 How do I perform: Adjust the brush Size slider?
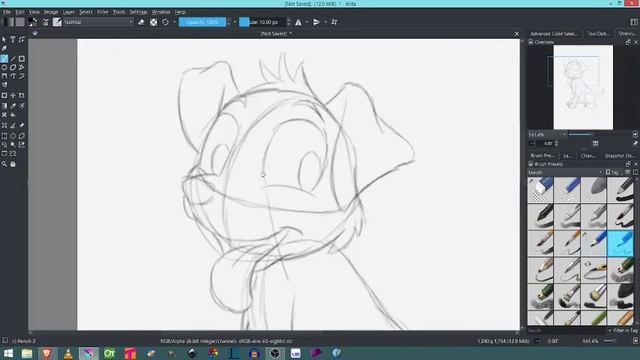(x=262, y=22)
